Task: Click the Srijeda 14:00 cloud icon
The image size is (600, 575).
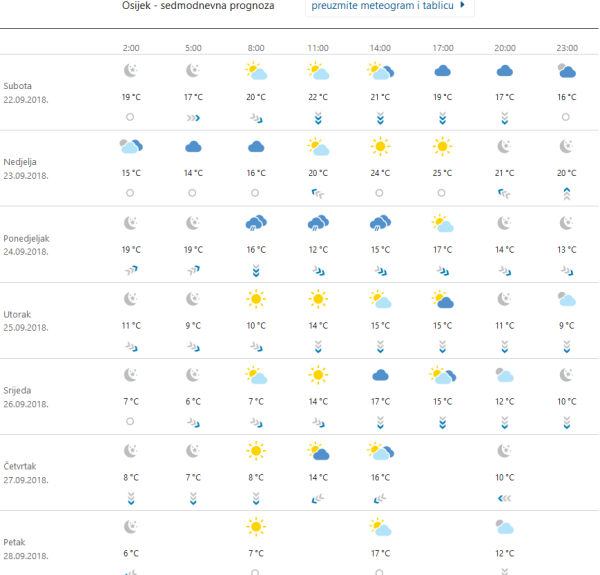Action: (x=380, y=375)
